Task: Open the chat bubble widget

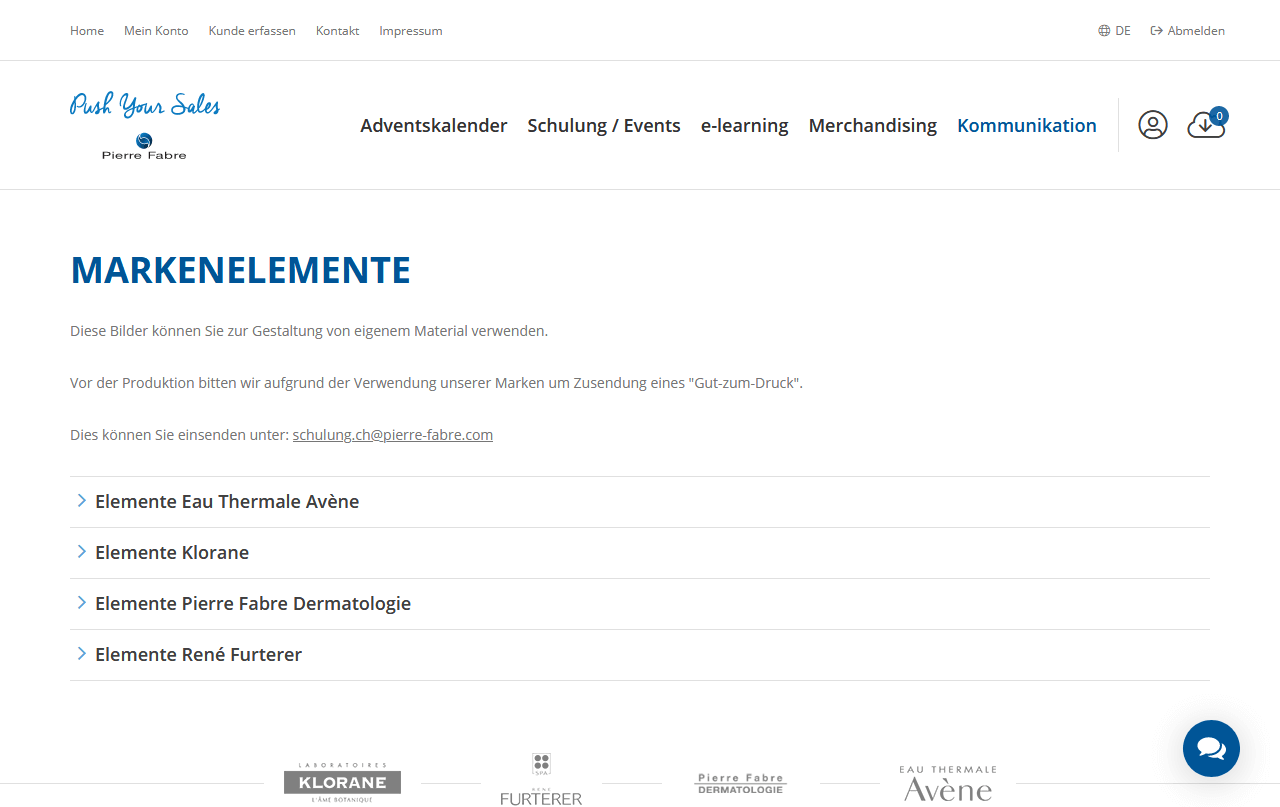Action: [x=1211, y=748]
